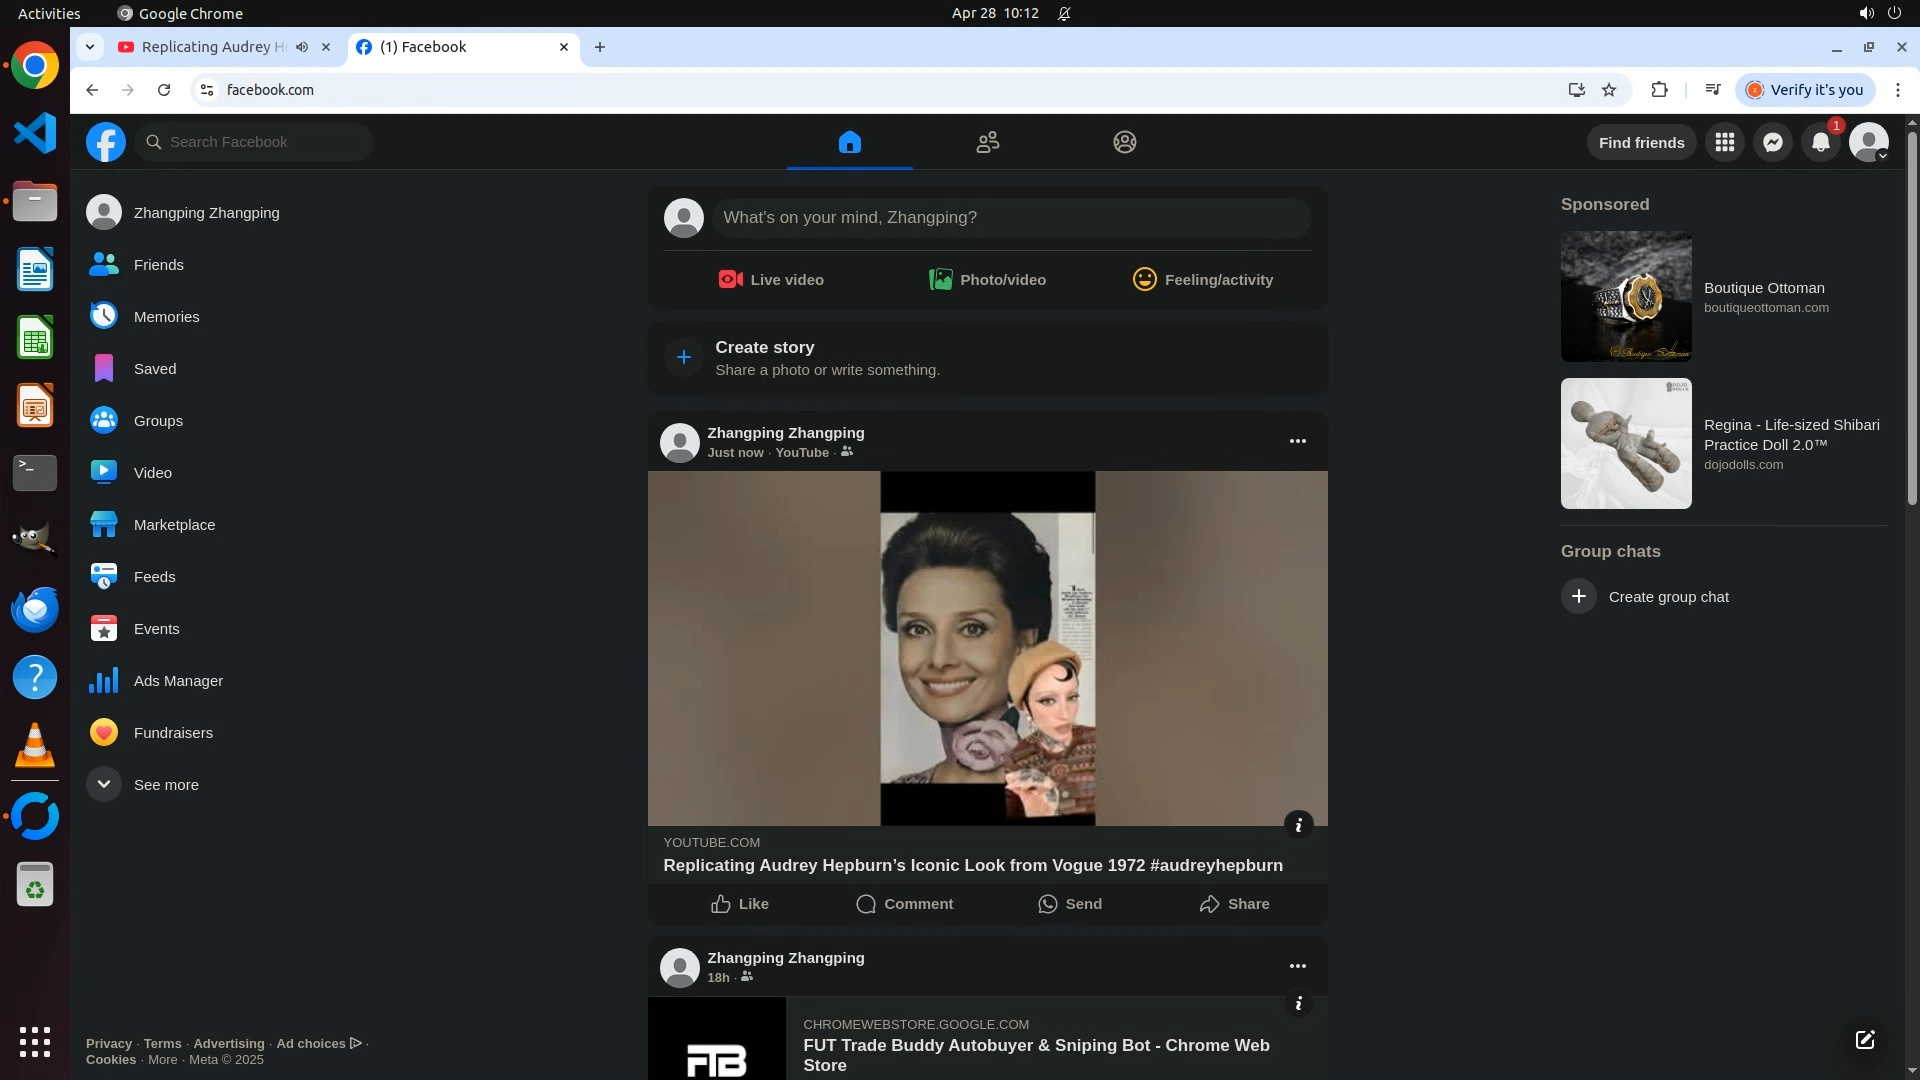Click the new message compose icon

coord(1865,1040)
